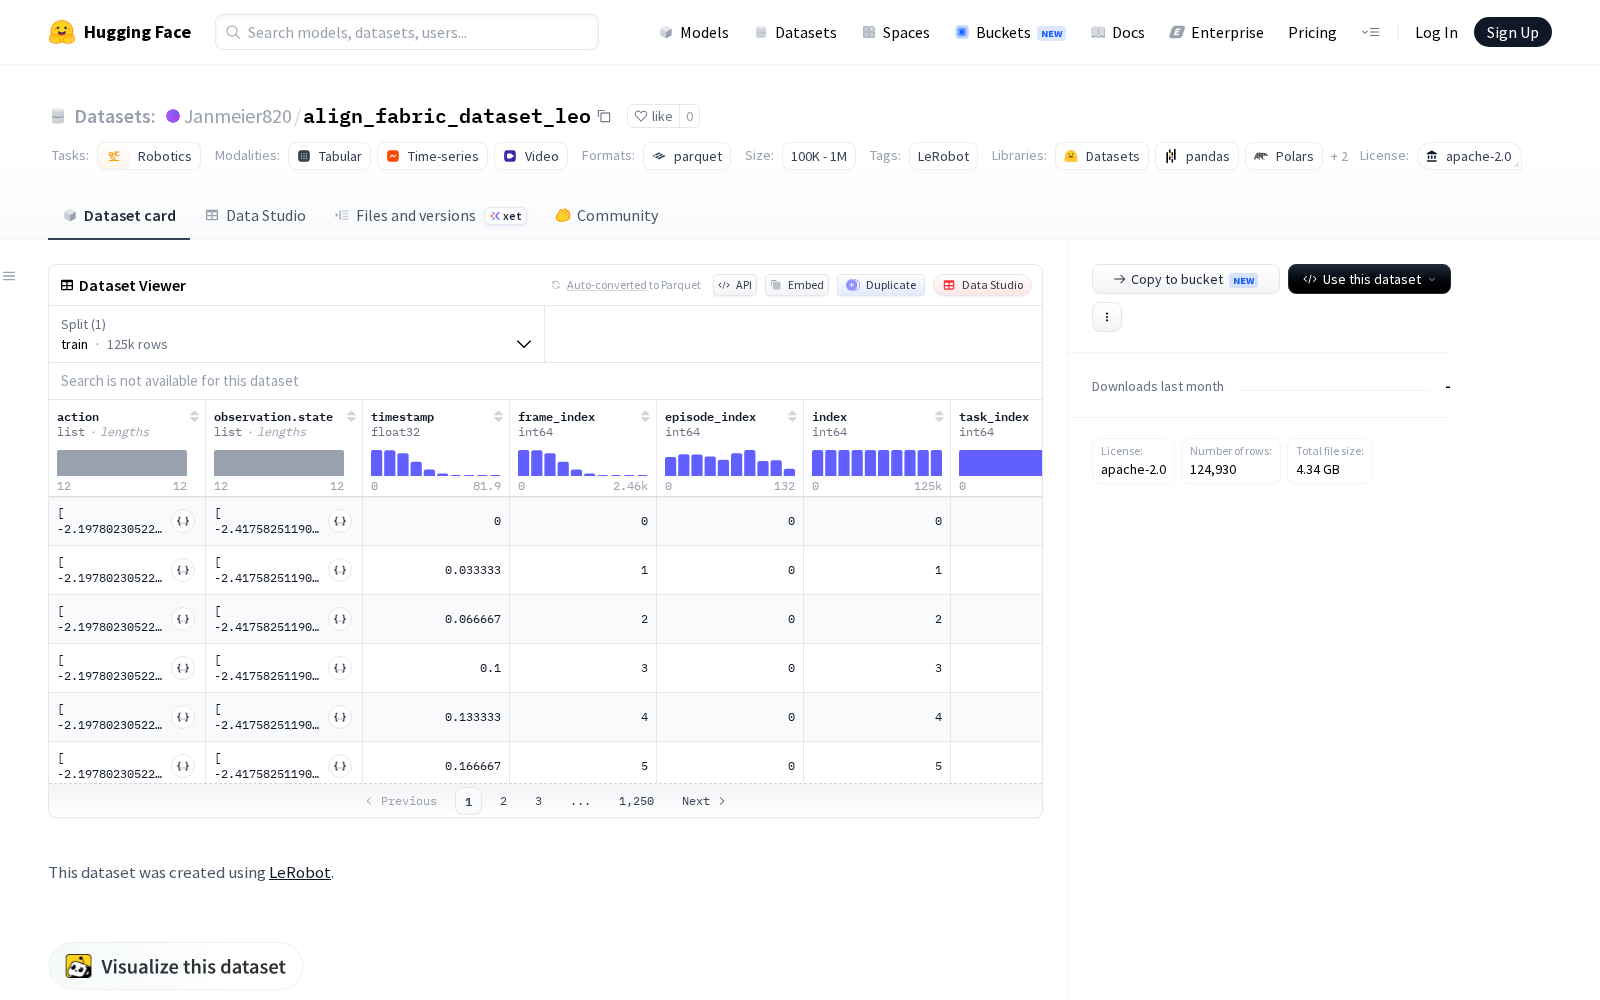Open the collapsed sidebar menu icon

[9, 276]
